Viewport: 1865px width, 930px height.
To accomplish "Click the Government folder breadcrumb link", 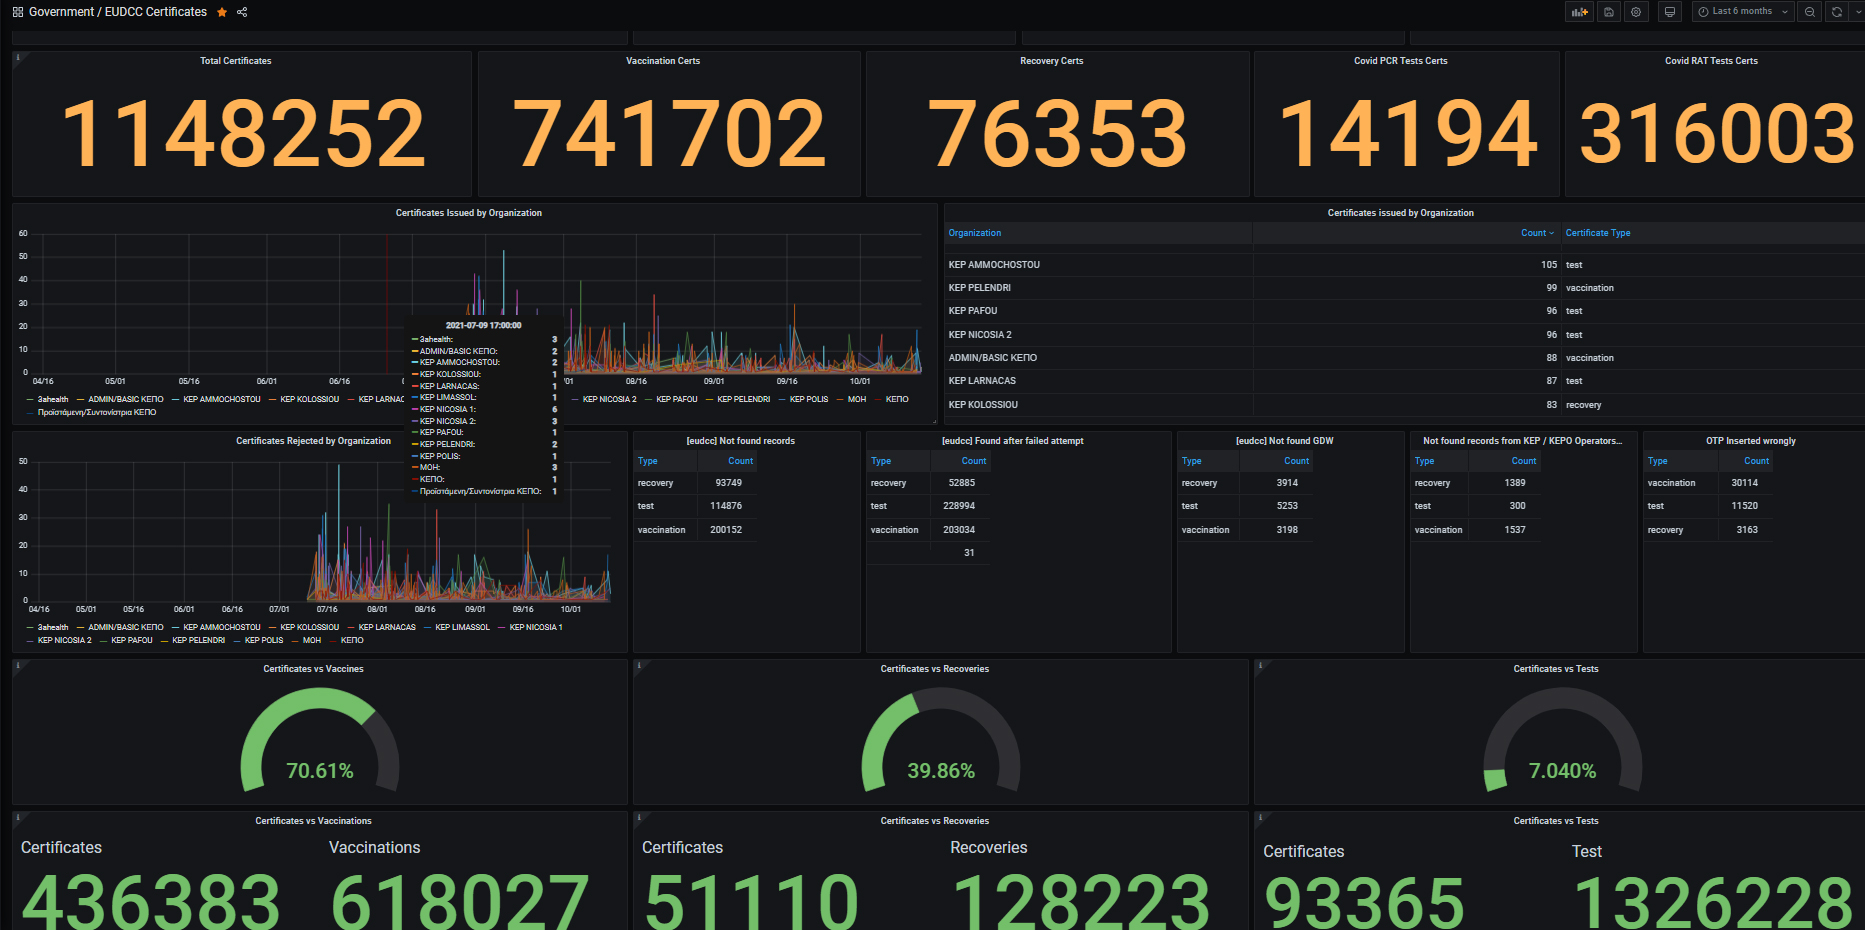I will point(61,12).
